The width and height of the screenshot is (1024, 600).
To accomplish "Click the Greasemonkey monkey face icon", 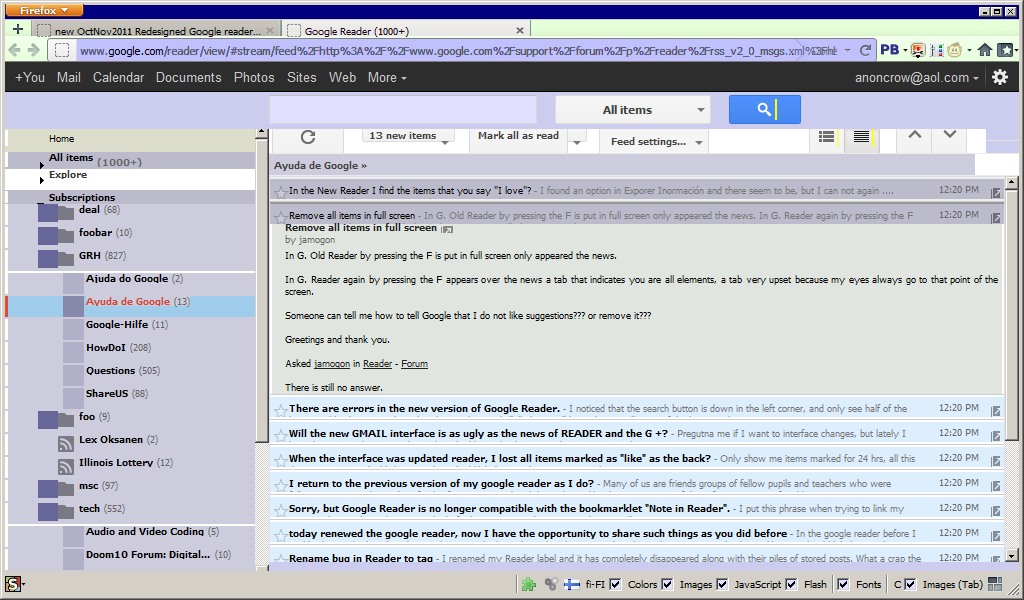I will (955, 50).
